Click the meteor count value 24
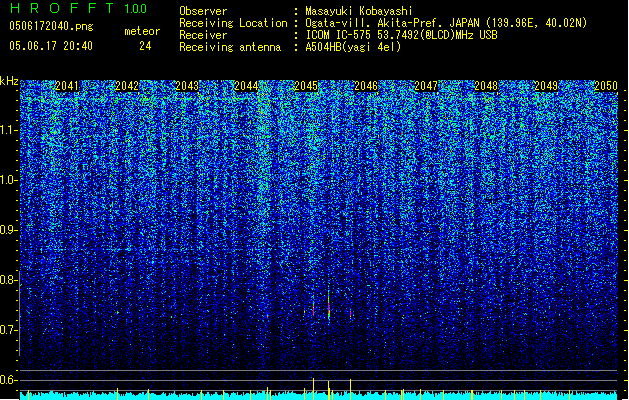This screenshot has height=400, width=629. pos(145,46)
